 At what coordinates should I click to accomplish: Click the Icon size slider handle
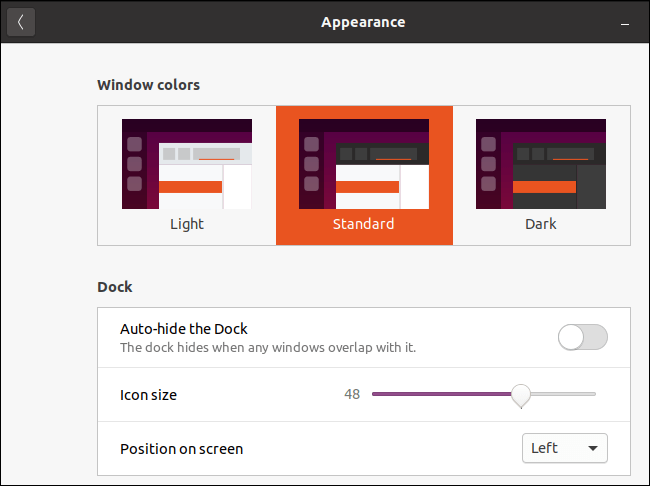[x=520, y=395]
